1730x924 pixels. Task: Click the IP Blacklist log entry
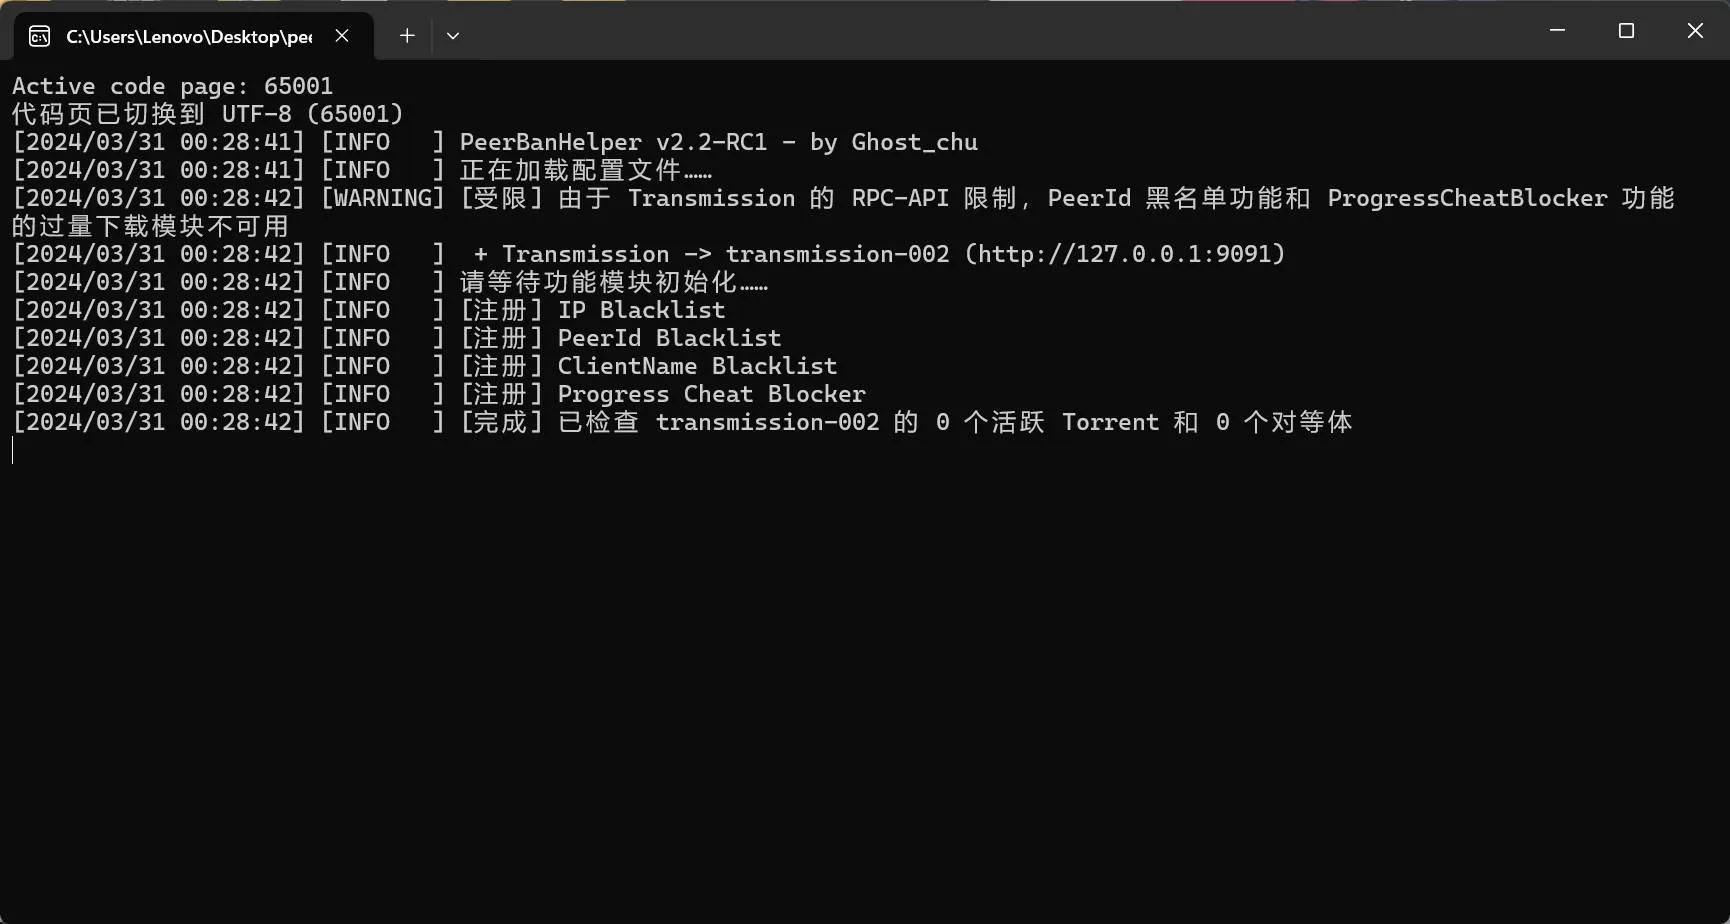click(x=641, y=310)
